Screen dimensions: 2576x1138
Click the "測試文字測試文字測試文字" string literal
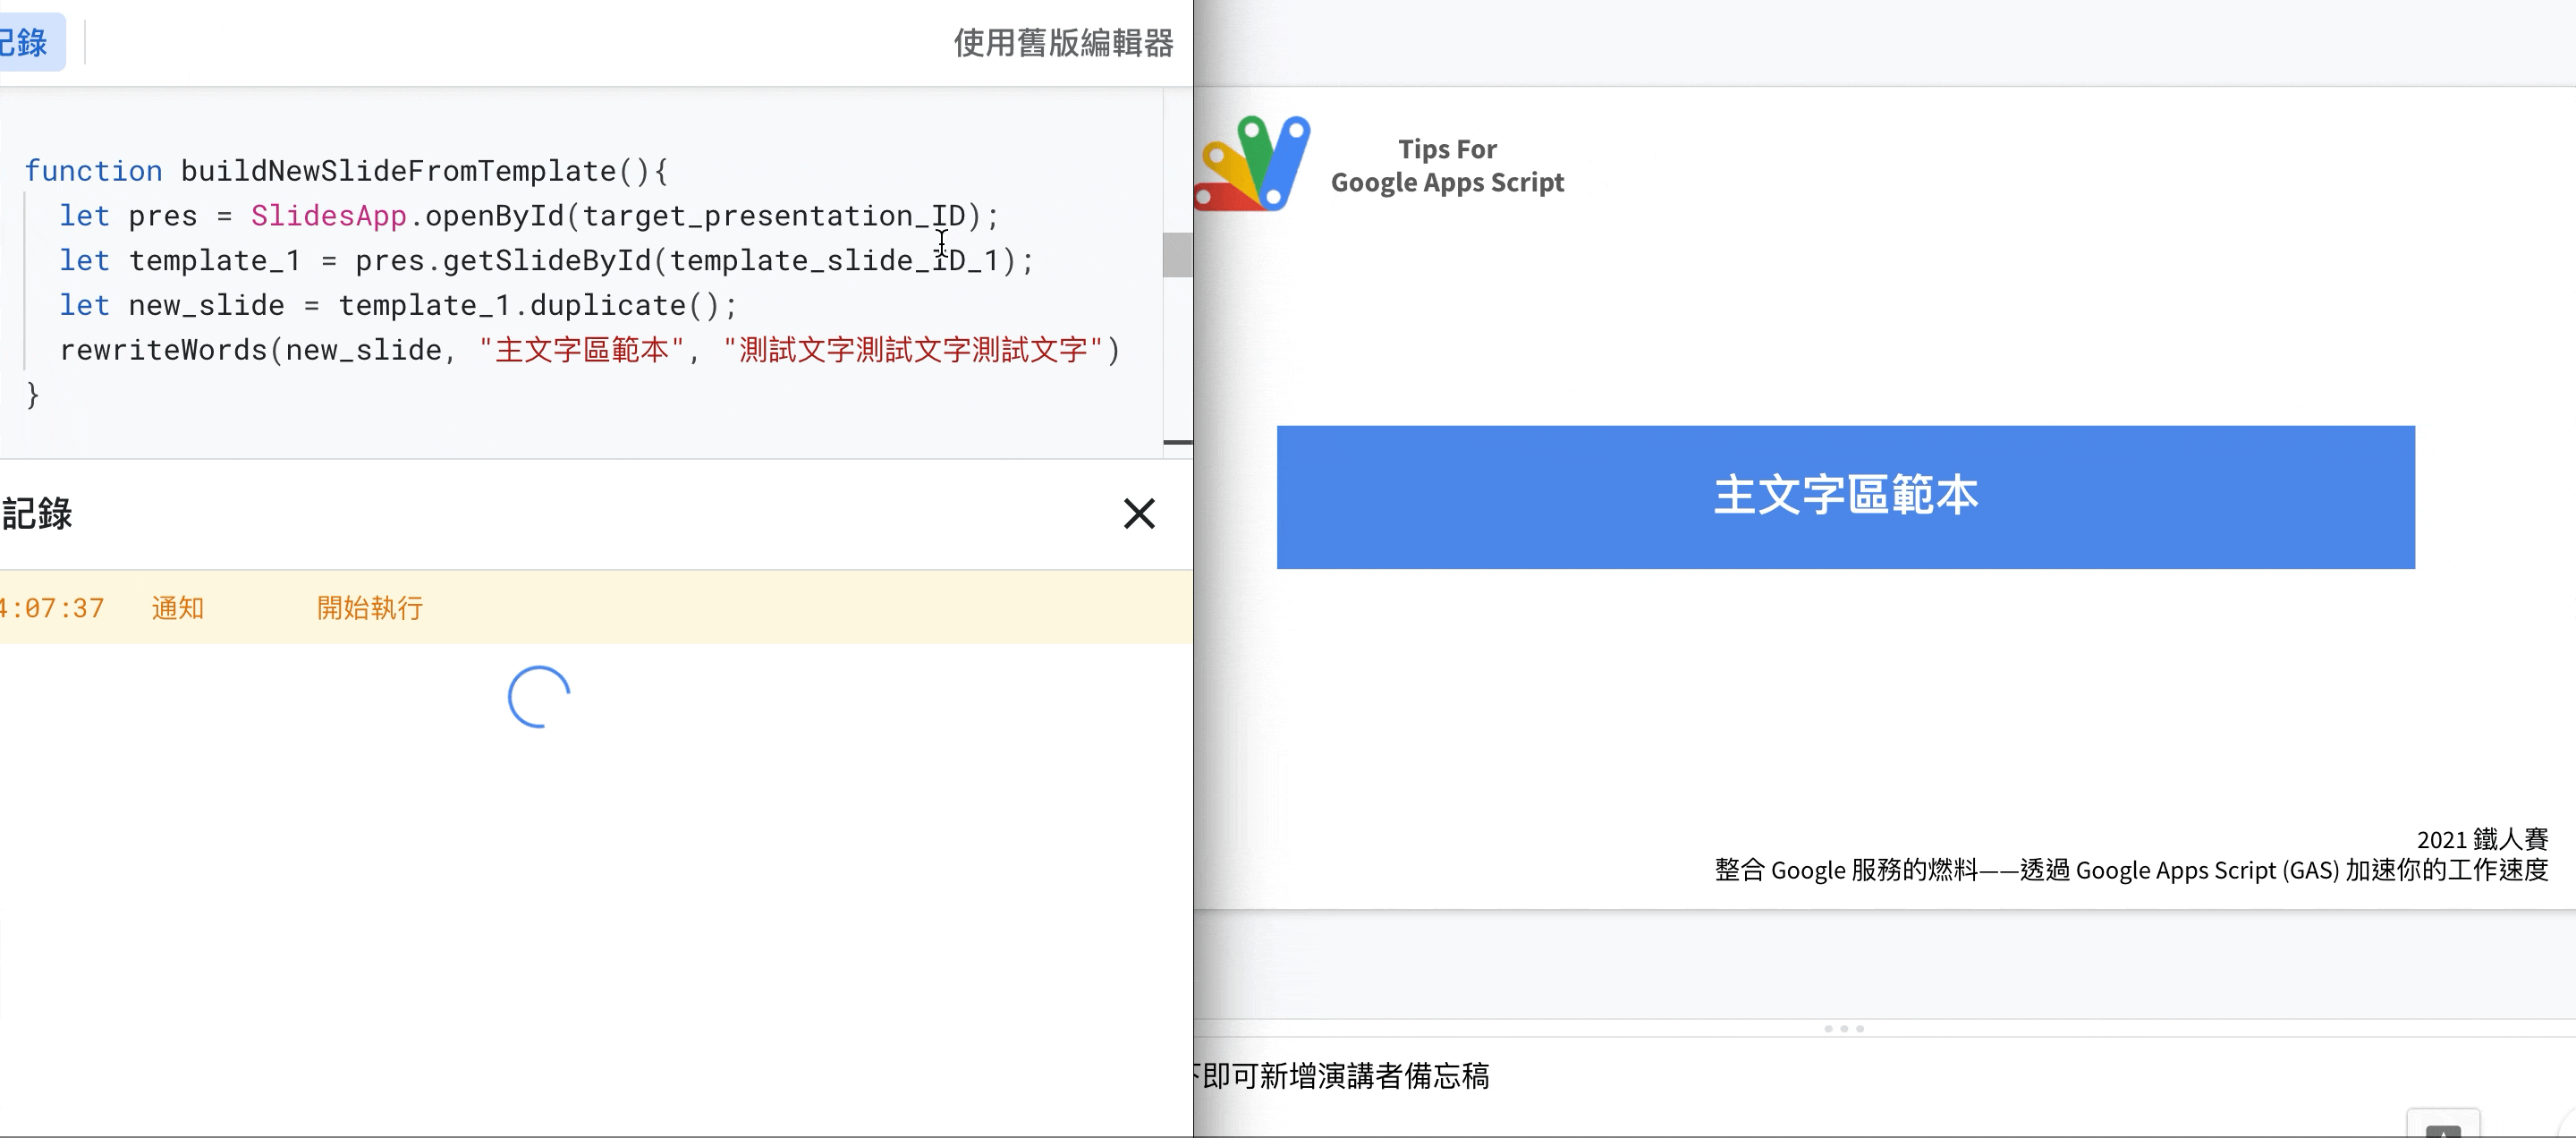pyautogui.click(x=912, y=350)
